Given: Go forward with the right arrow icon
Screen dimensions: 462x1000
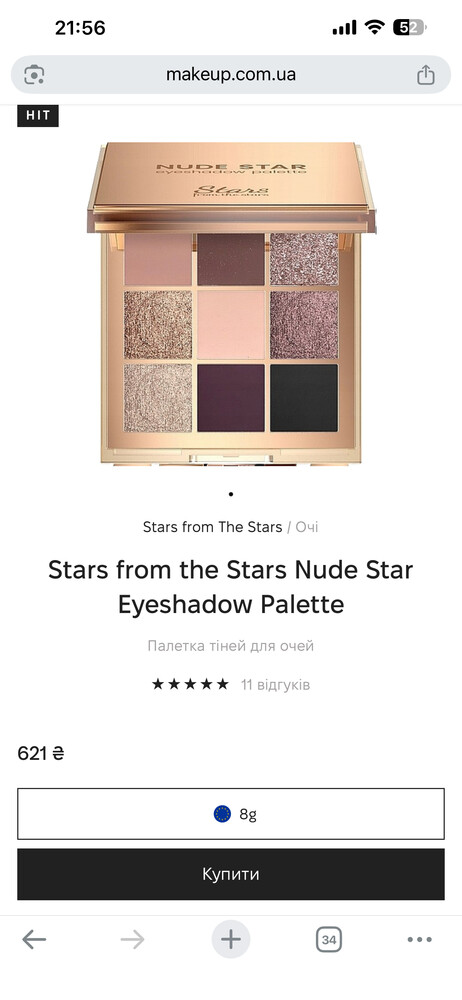Looking at the screenshot, I should click(132, 939).
